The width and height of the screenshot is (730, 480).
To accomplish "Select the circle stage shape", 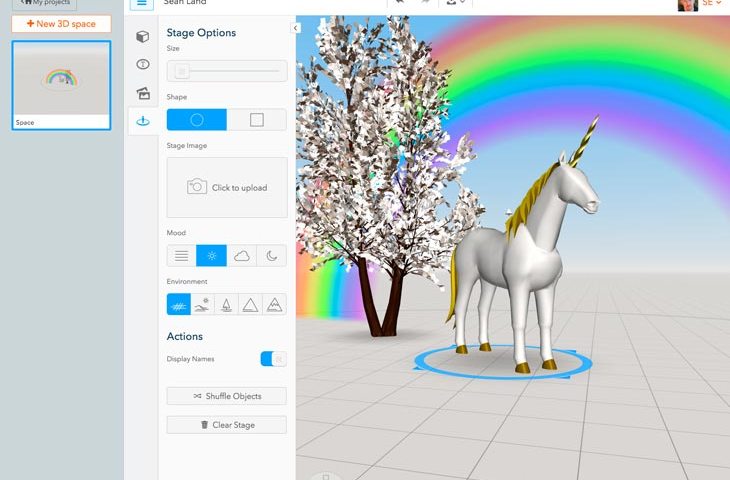I will 197,120.
